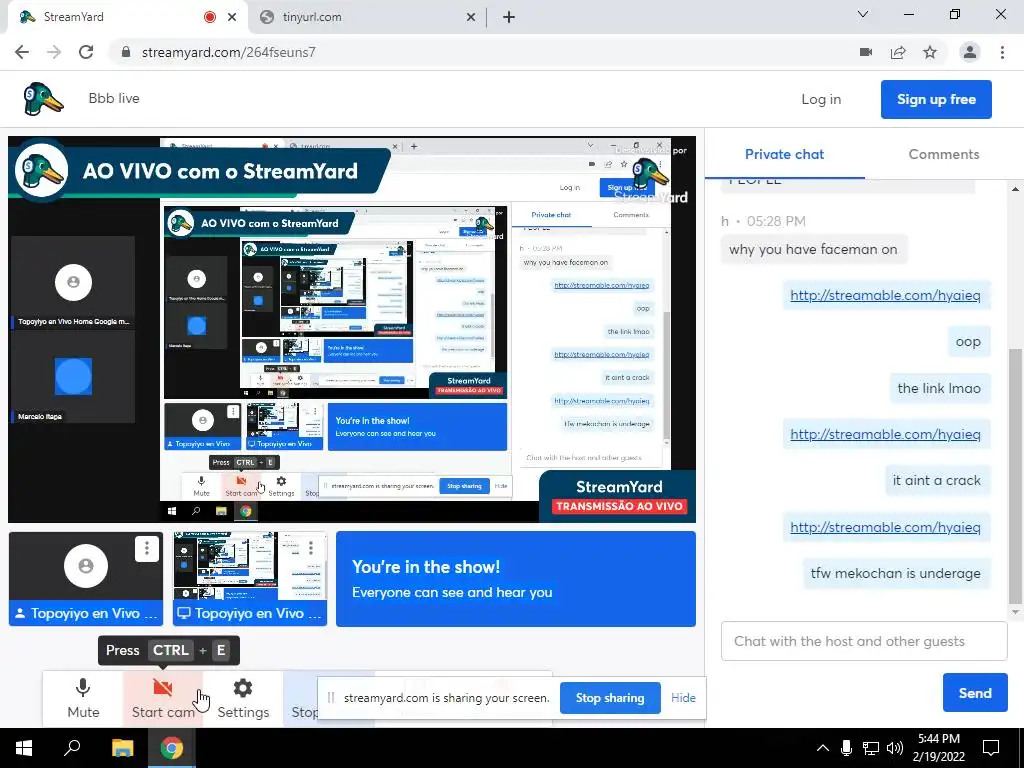Send the chat message

click(x=975, y=693)
